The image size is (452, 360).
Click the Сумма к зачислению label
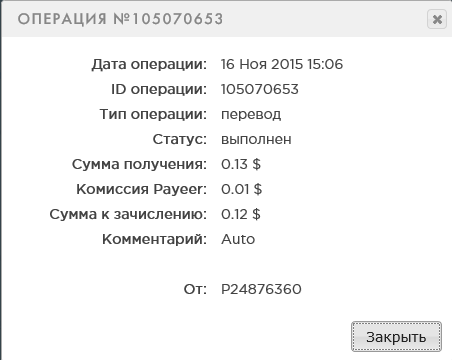(128, 214)
